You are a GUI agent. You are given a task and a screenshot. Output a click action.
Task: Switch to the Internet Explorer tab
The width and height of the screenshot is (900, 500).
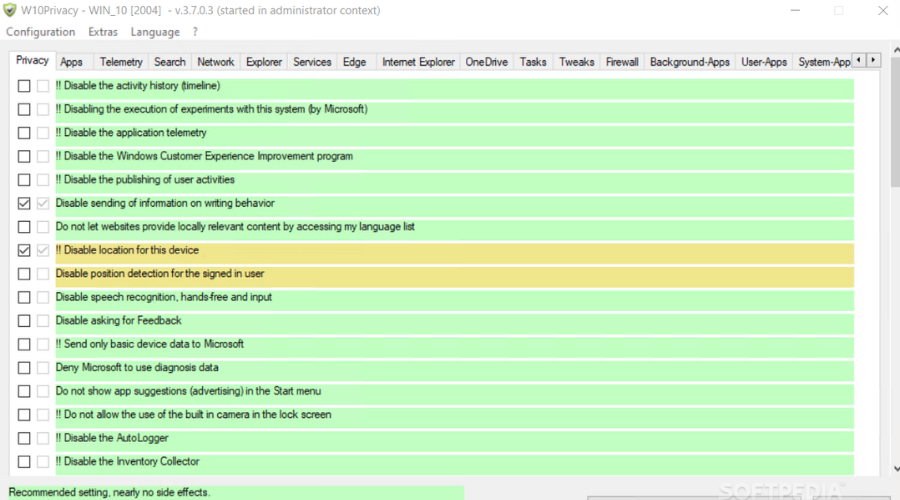click(x=418, y=62)
